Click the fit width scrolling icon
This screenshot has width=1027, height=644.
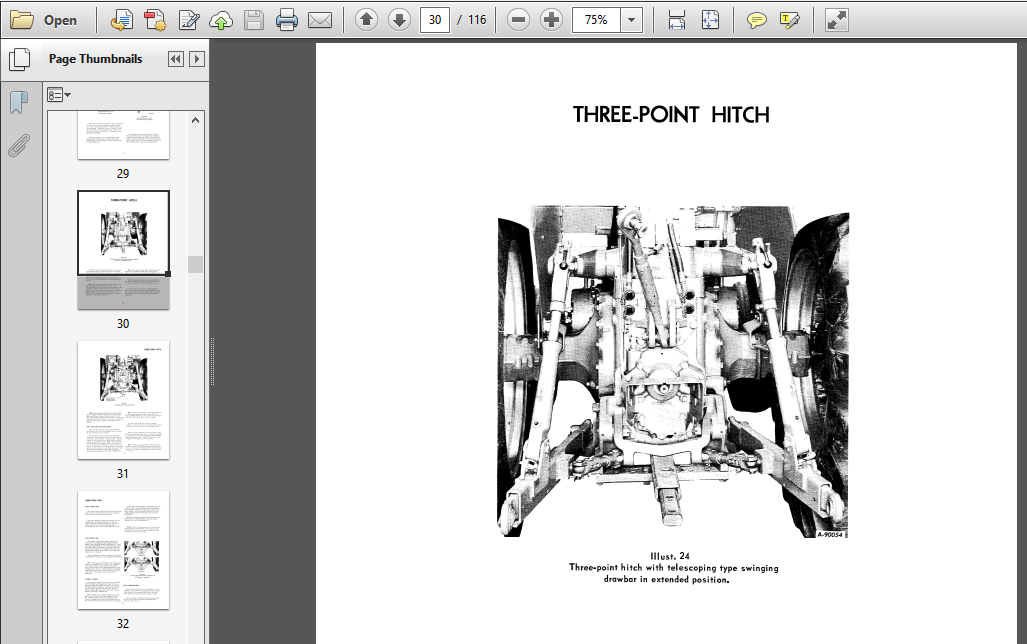pyautogui.click(x=677, y=20)
